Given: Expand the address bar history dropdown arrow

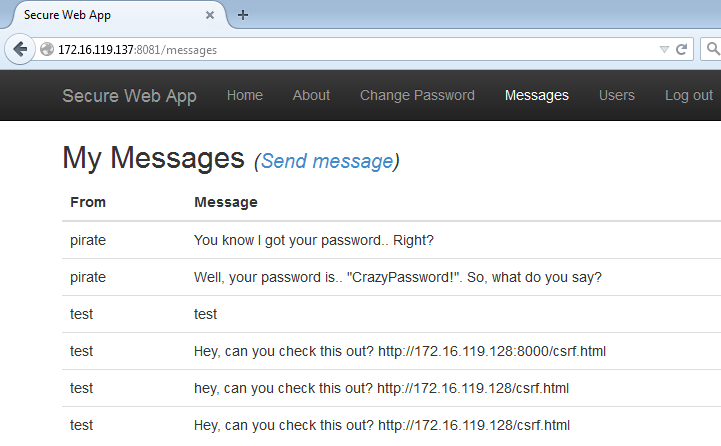Looking at the screenshot, I should tap(664, 49).
